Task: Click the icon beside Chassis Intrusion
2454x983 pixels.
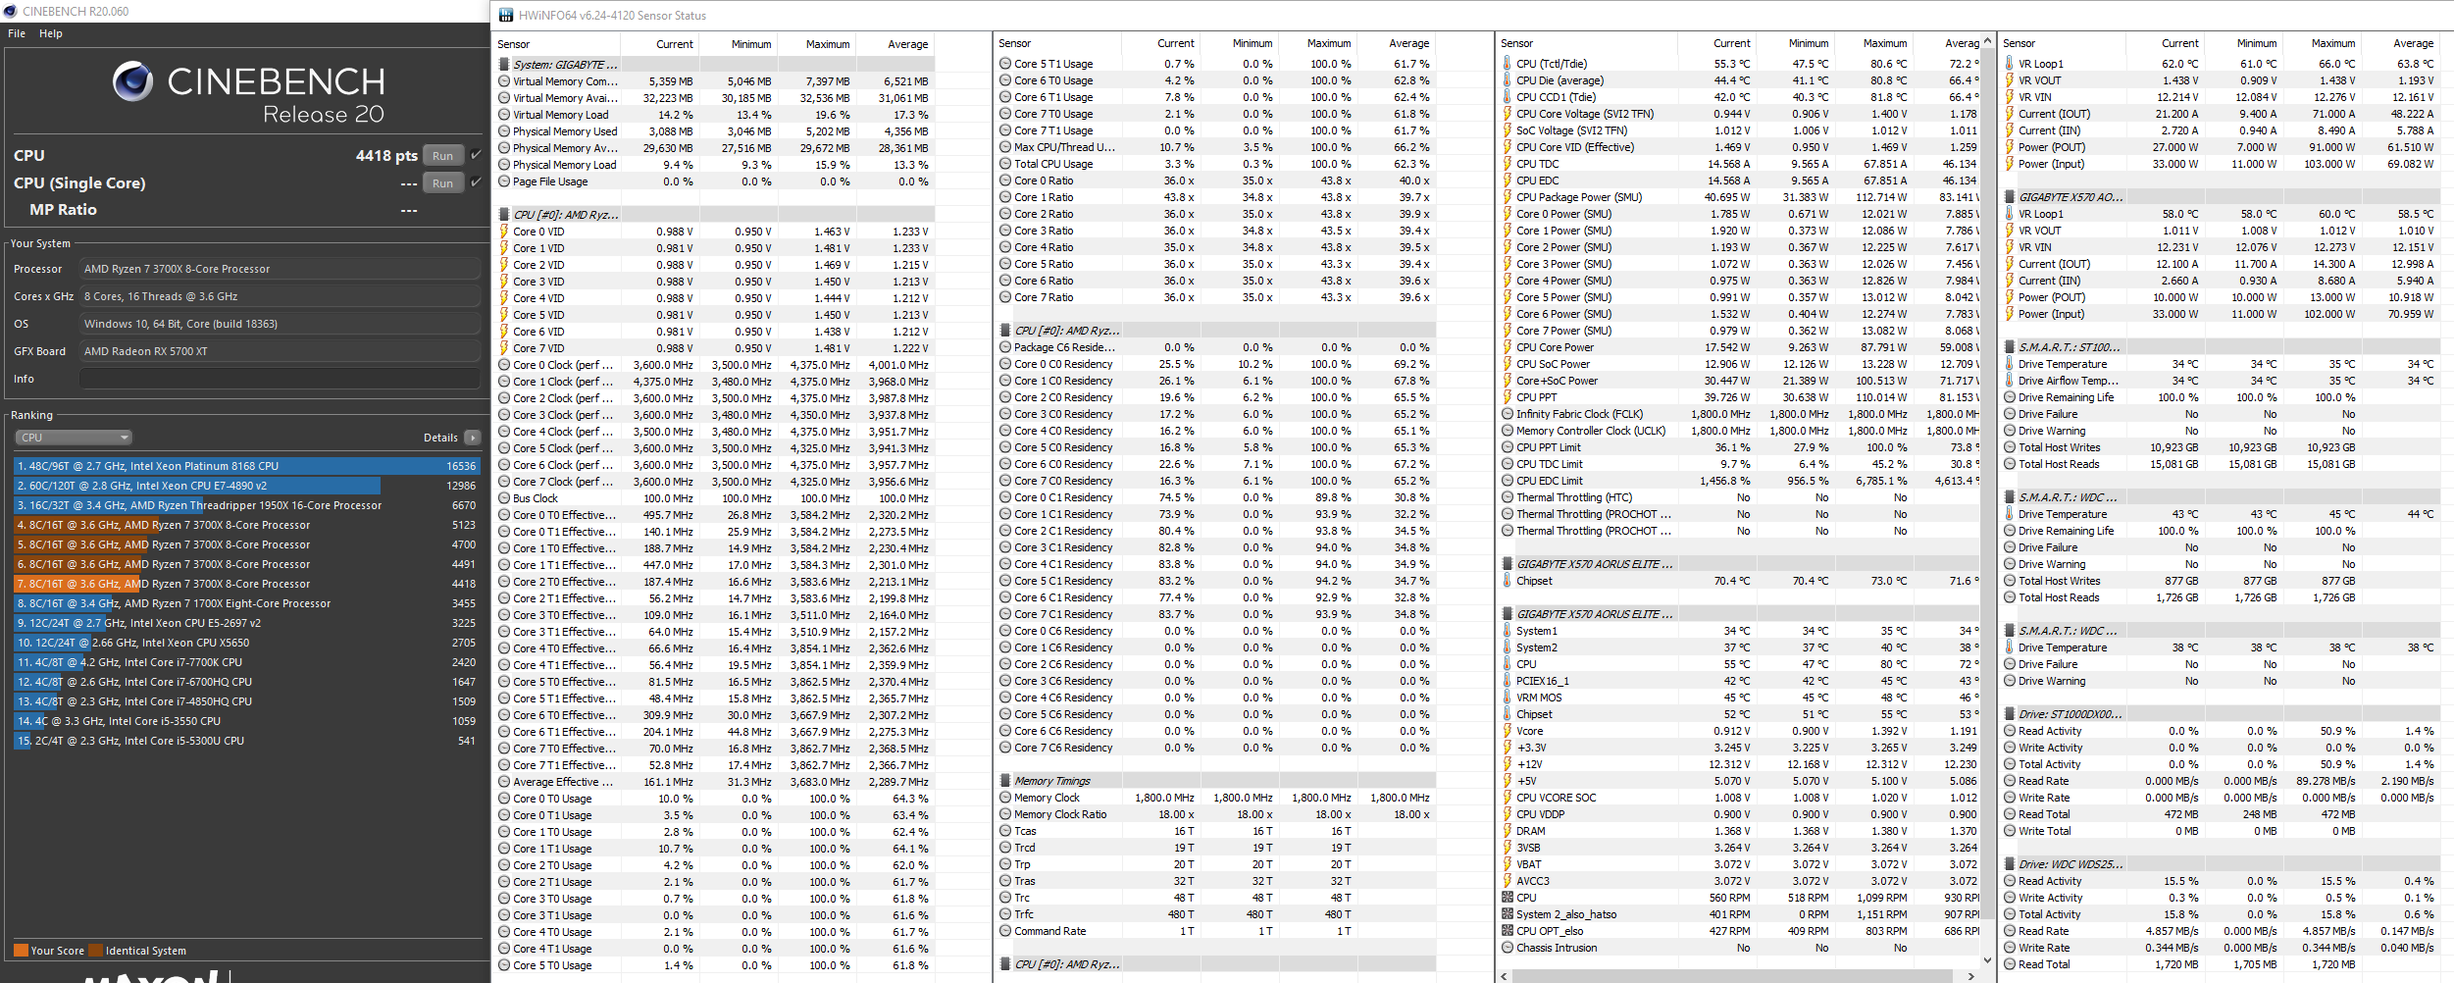Action: [1507, 948]
